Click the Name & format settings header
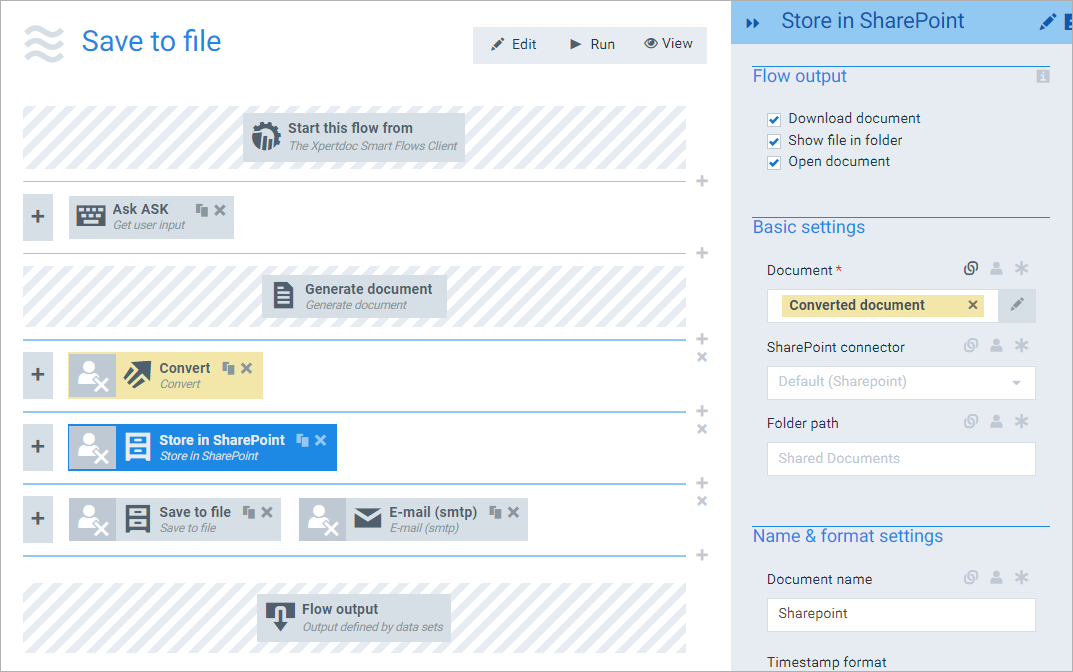Screen dimensions: 1073x672 click(x=848, y=536)
